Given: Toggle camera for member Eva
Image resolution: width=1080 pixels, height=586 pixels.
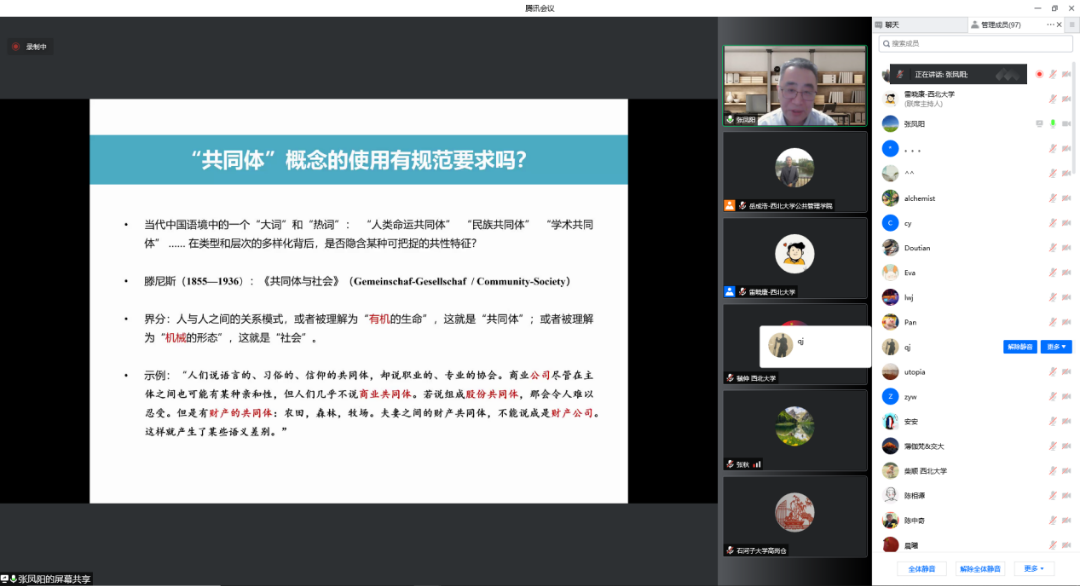Looking at the screenshot, I should pyautogui.click(x=1065, y=273).
